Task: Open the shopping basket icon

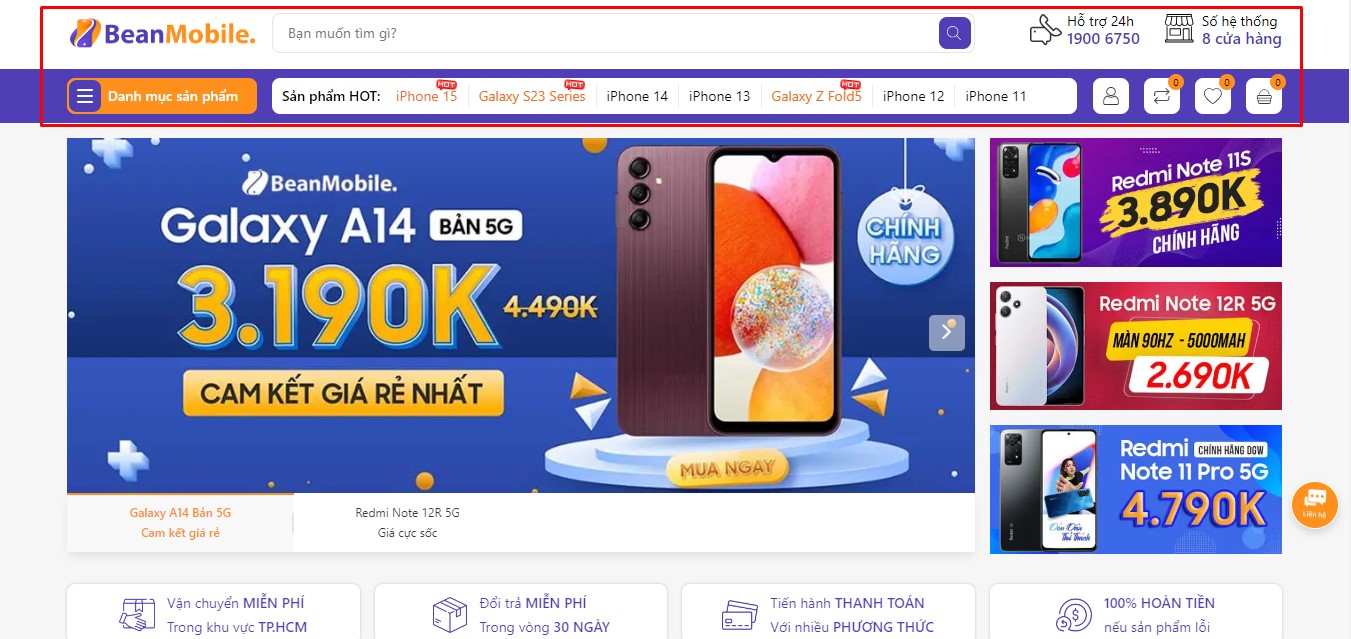Action: tap(1264, 96)
